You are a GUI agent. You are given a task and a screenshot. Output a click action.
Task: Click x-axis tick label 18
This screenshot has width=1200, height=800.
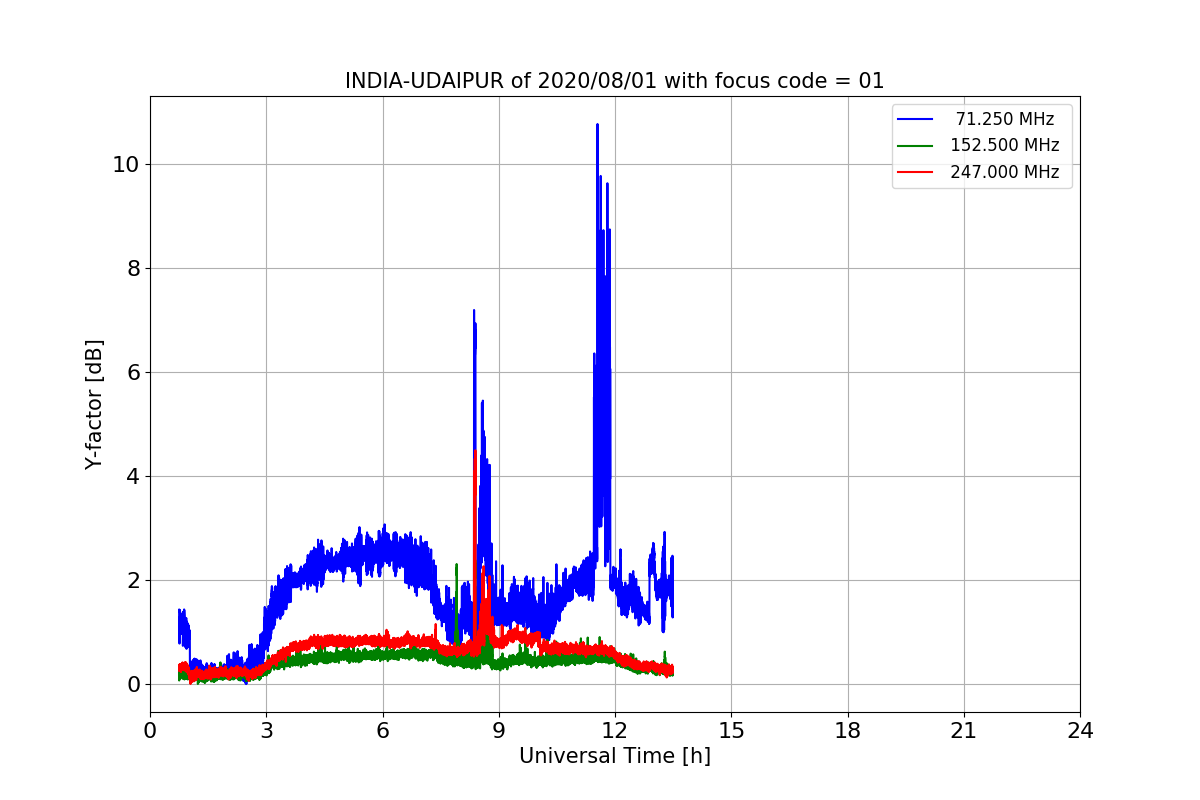tap(847, 731)
